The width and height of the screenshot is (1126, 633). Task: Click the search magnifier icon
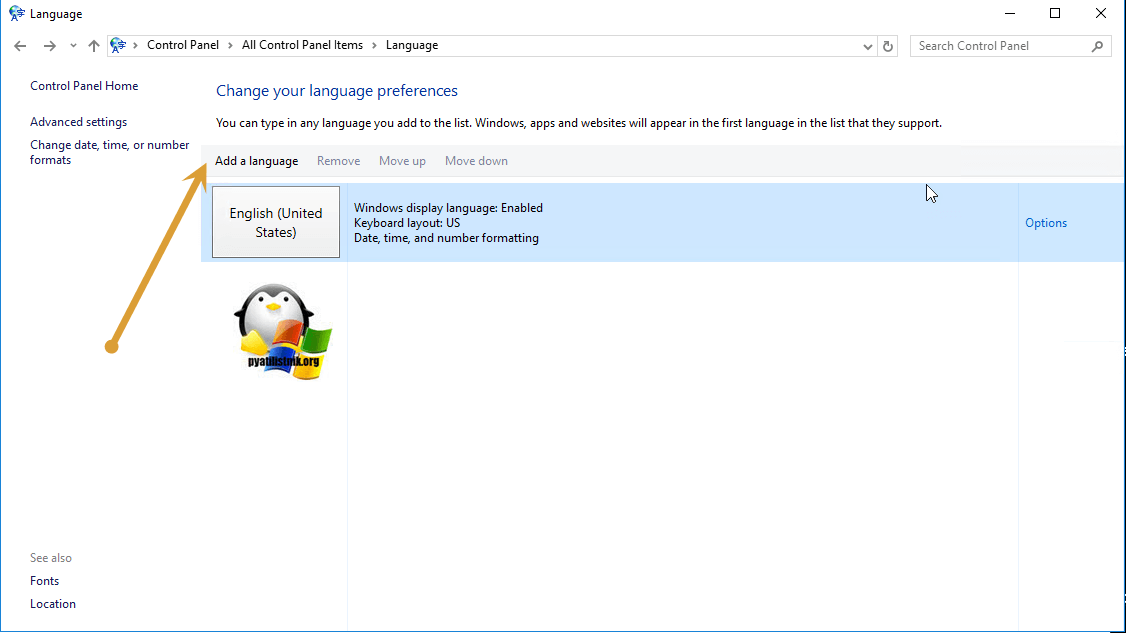click(1097, 46)
